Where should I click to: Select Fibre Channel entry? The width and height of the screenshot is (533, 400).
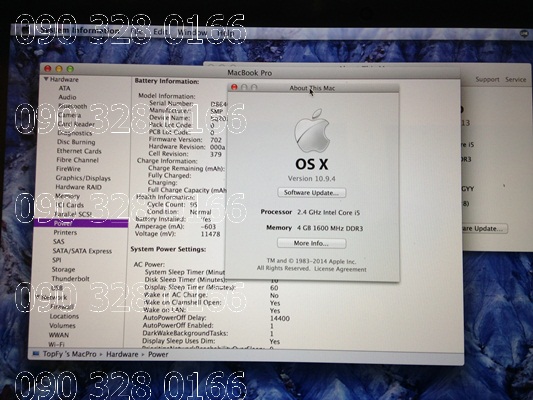coord(78,160)
